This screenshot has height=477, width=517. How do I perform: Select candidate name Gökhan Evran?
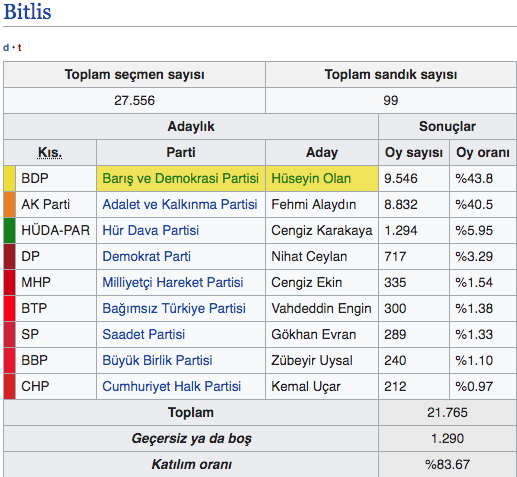pyautogui.click(x=314, y=334)
